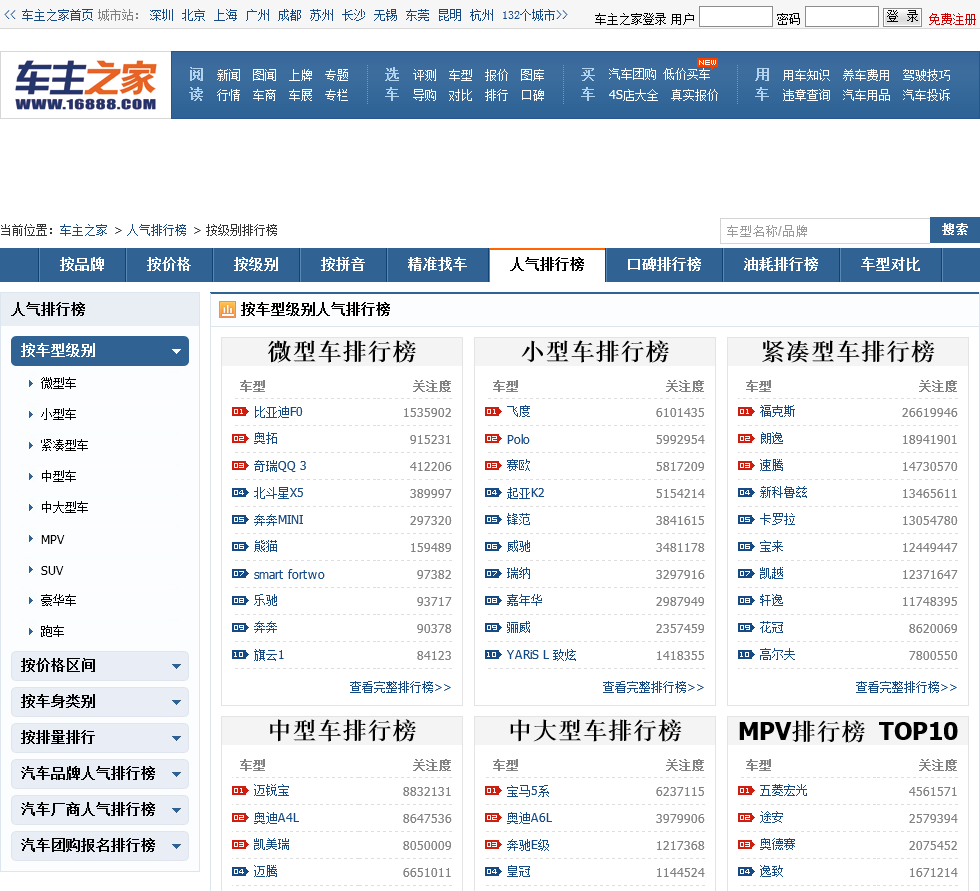Open the 免费注册 registration link
Screen dimensions: 980x891
(x=952, y=19)
